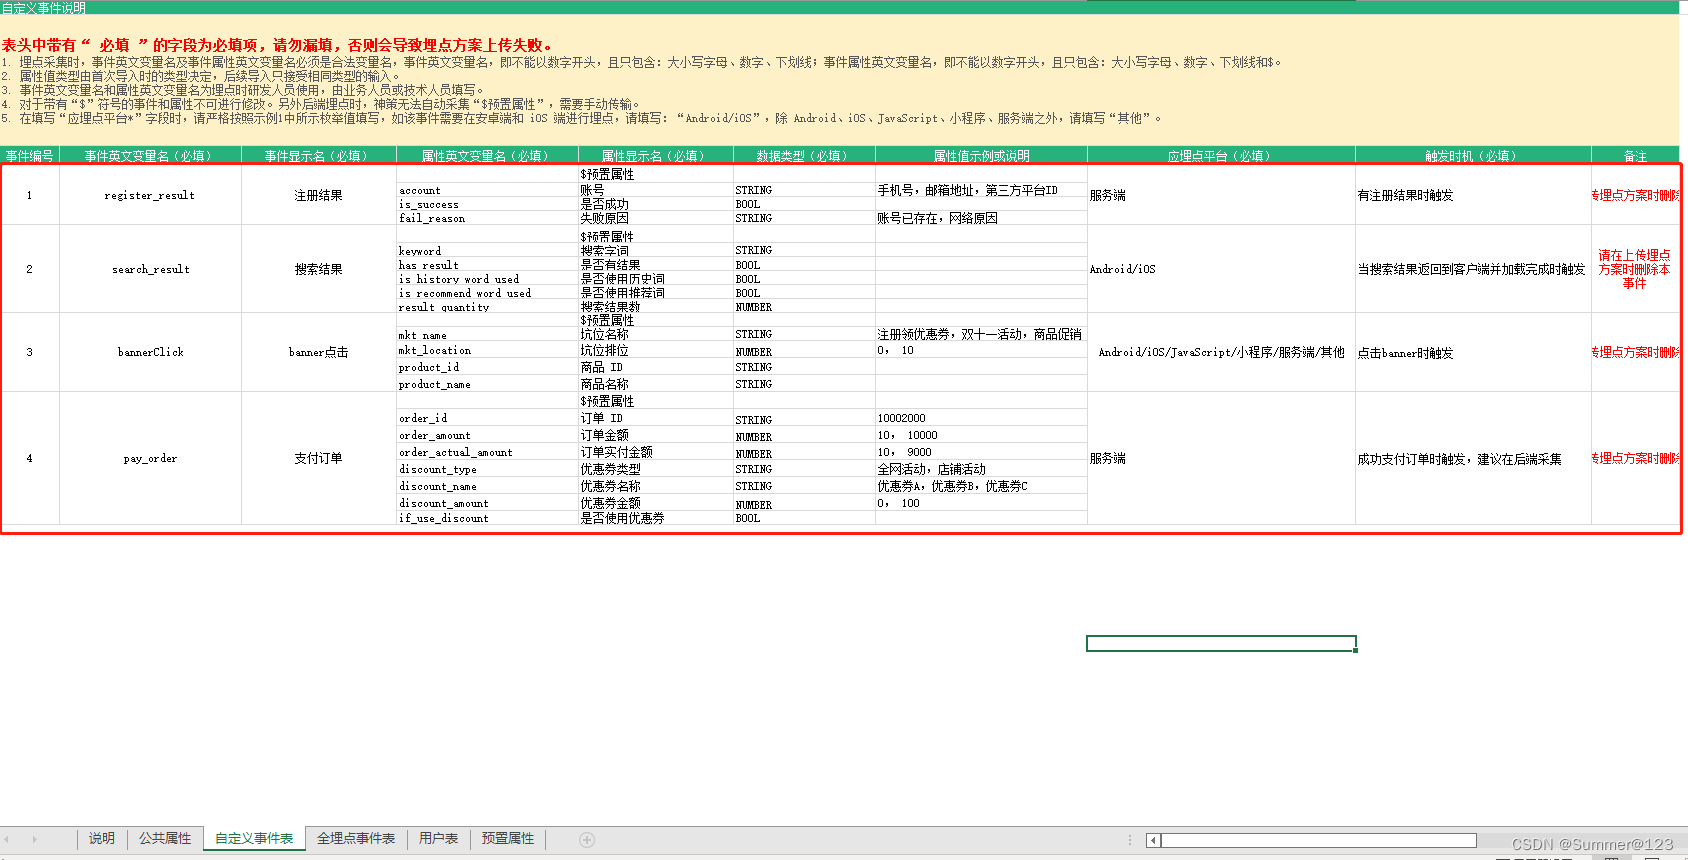This screenshot has width=1688, height=860.
Task: Select the 注册结果 cell
Action: click(319, 195)
